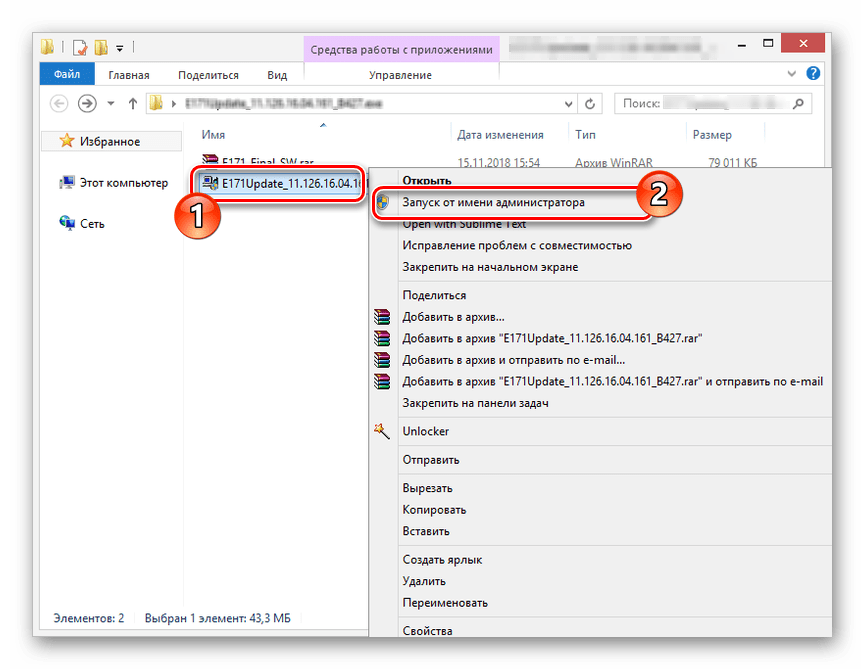Open recent locations dropdown arrow

[111, 103]
